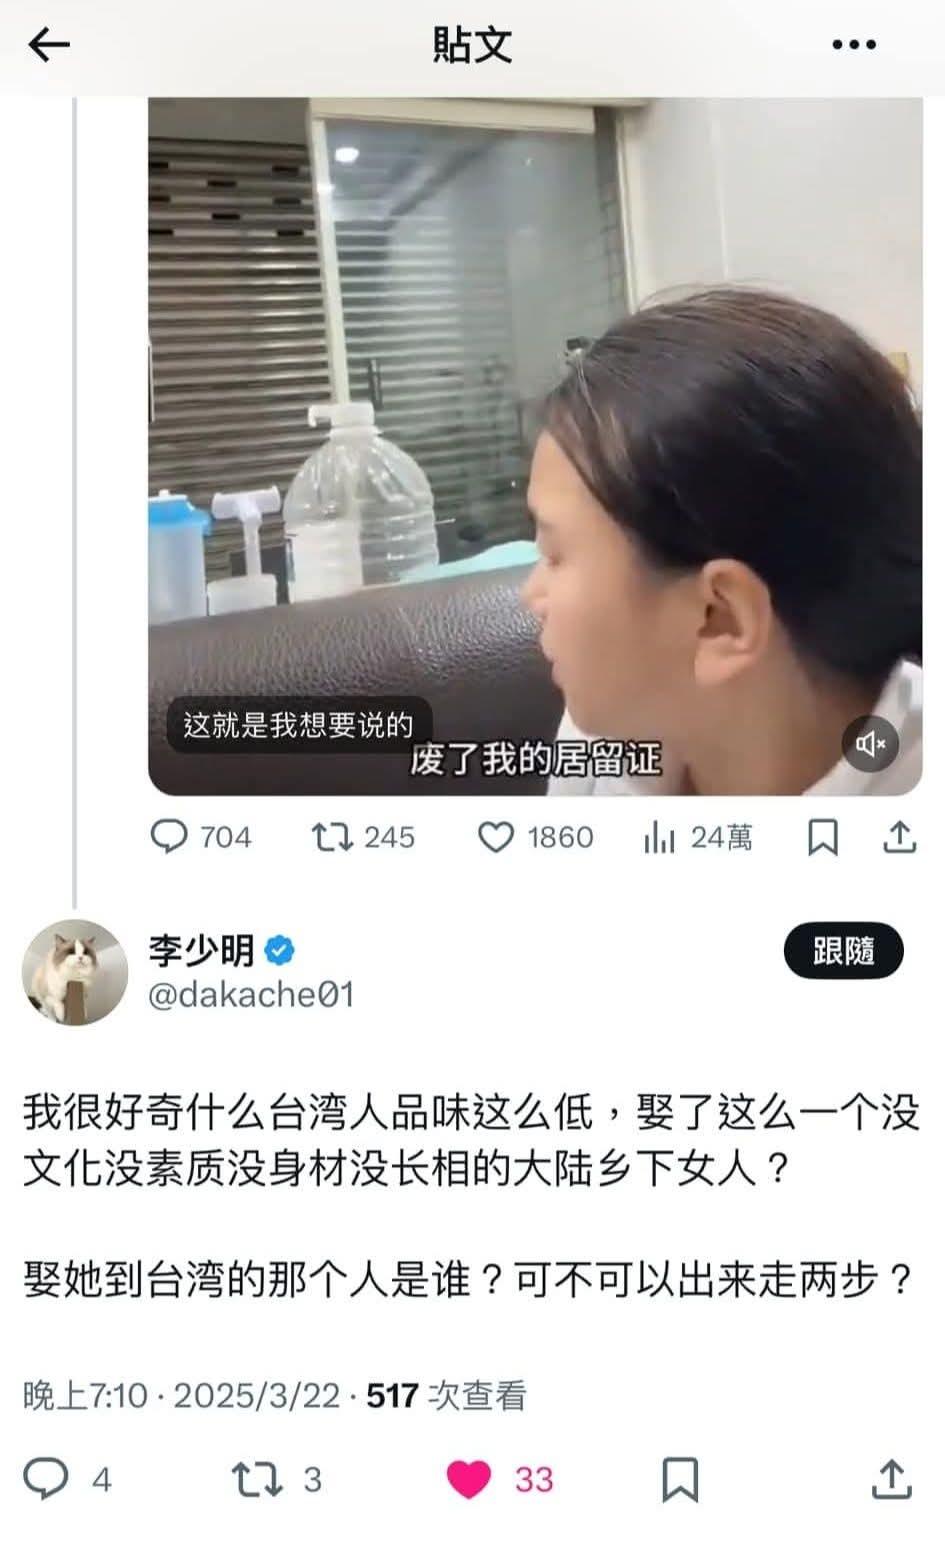Bookmark the video post
The image size is (945, 1556).
(822, 837)
